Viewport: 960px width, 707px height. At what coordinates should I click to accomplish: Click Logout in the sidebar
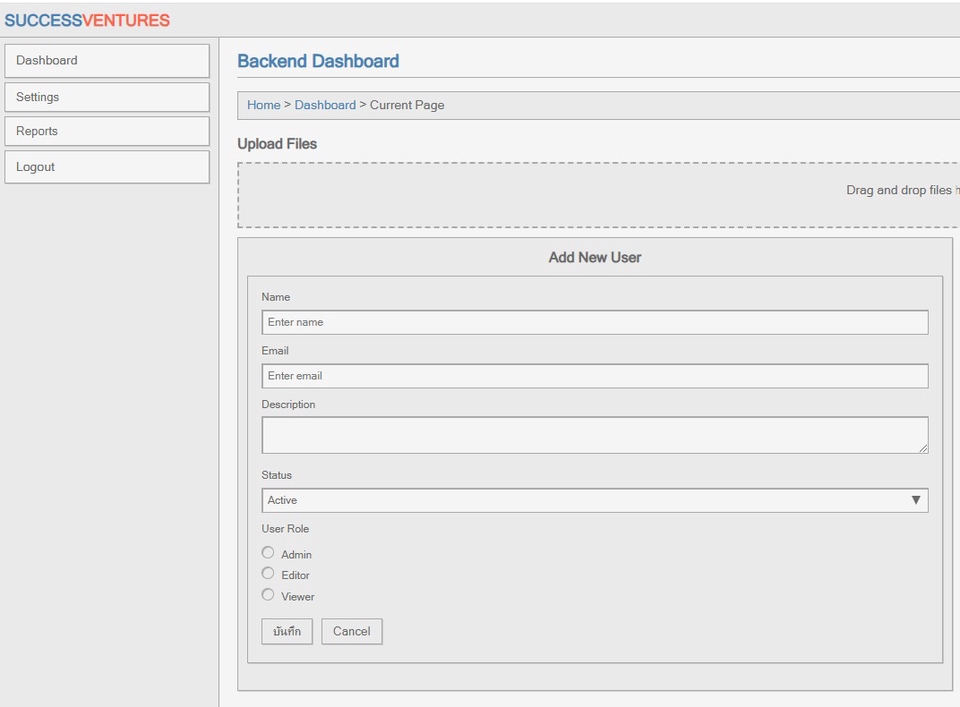point(107,166)
